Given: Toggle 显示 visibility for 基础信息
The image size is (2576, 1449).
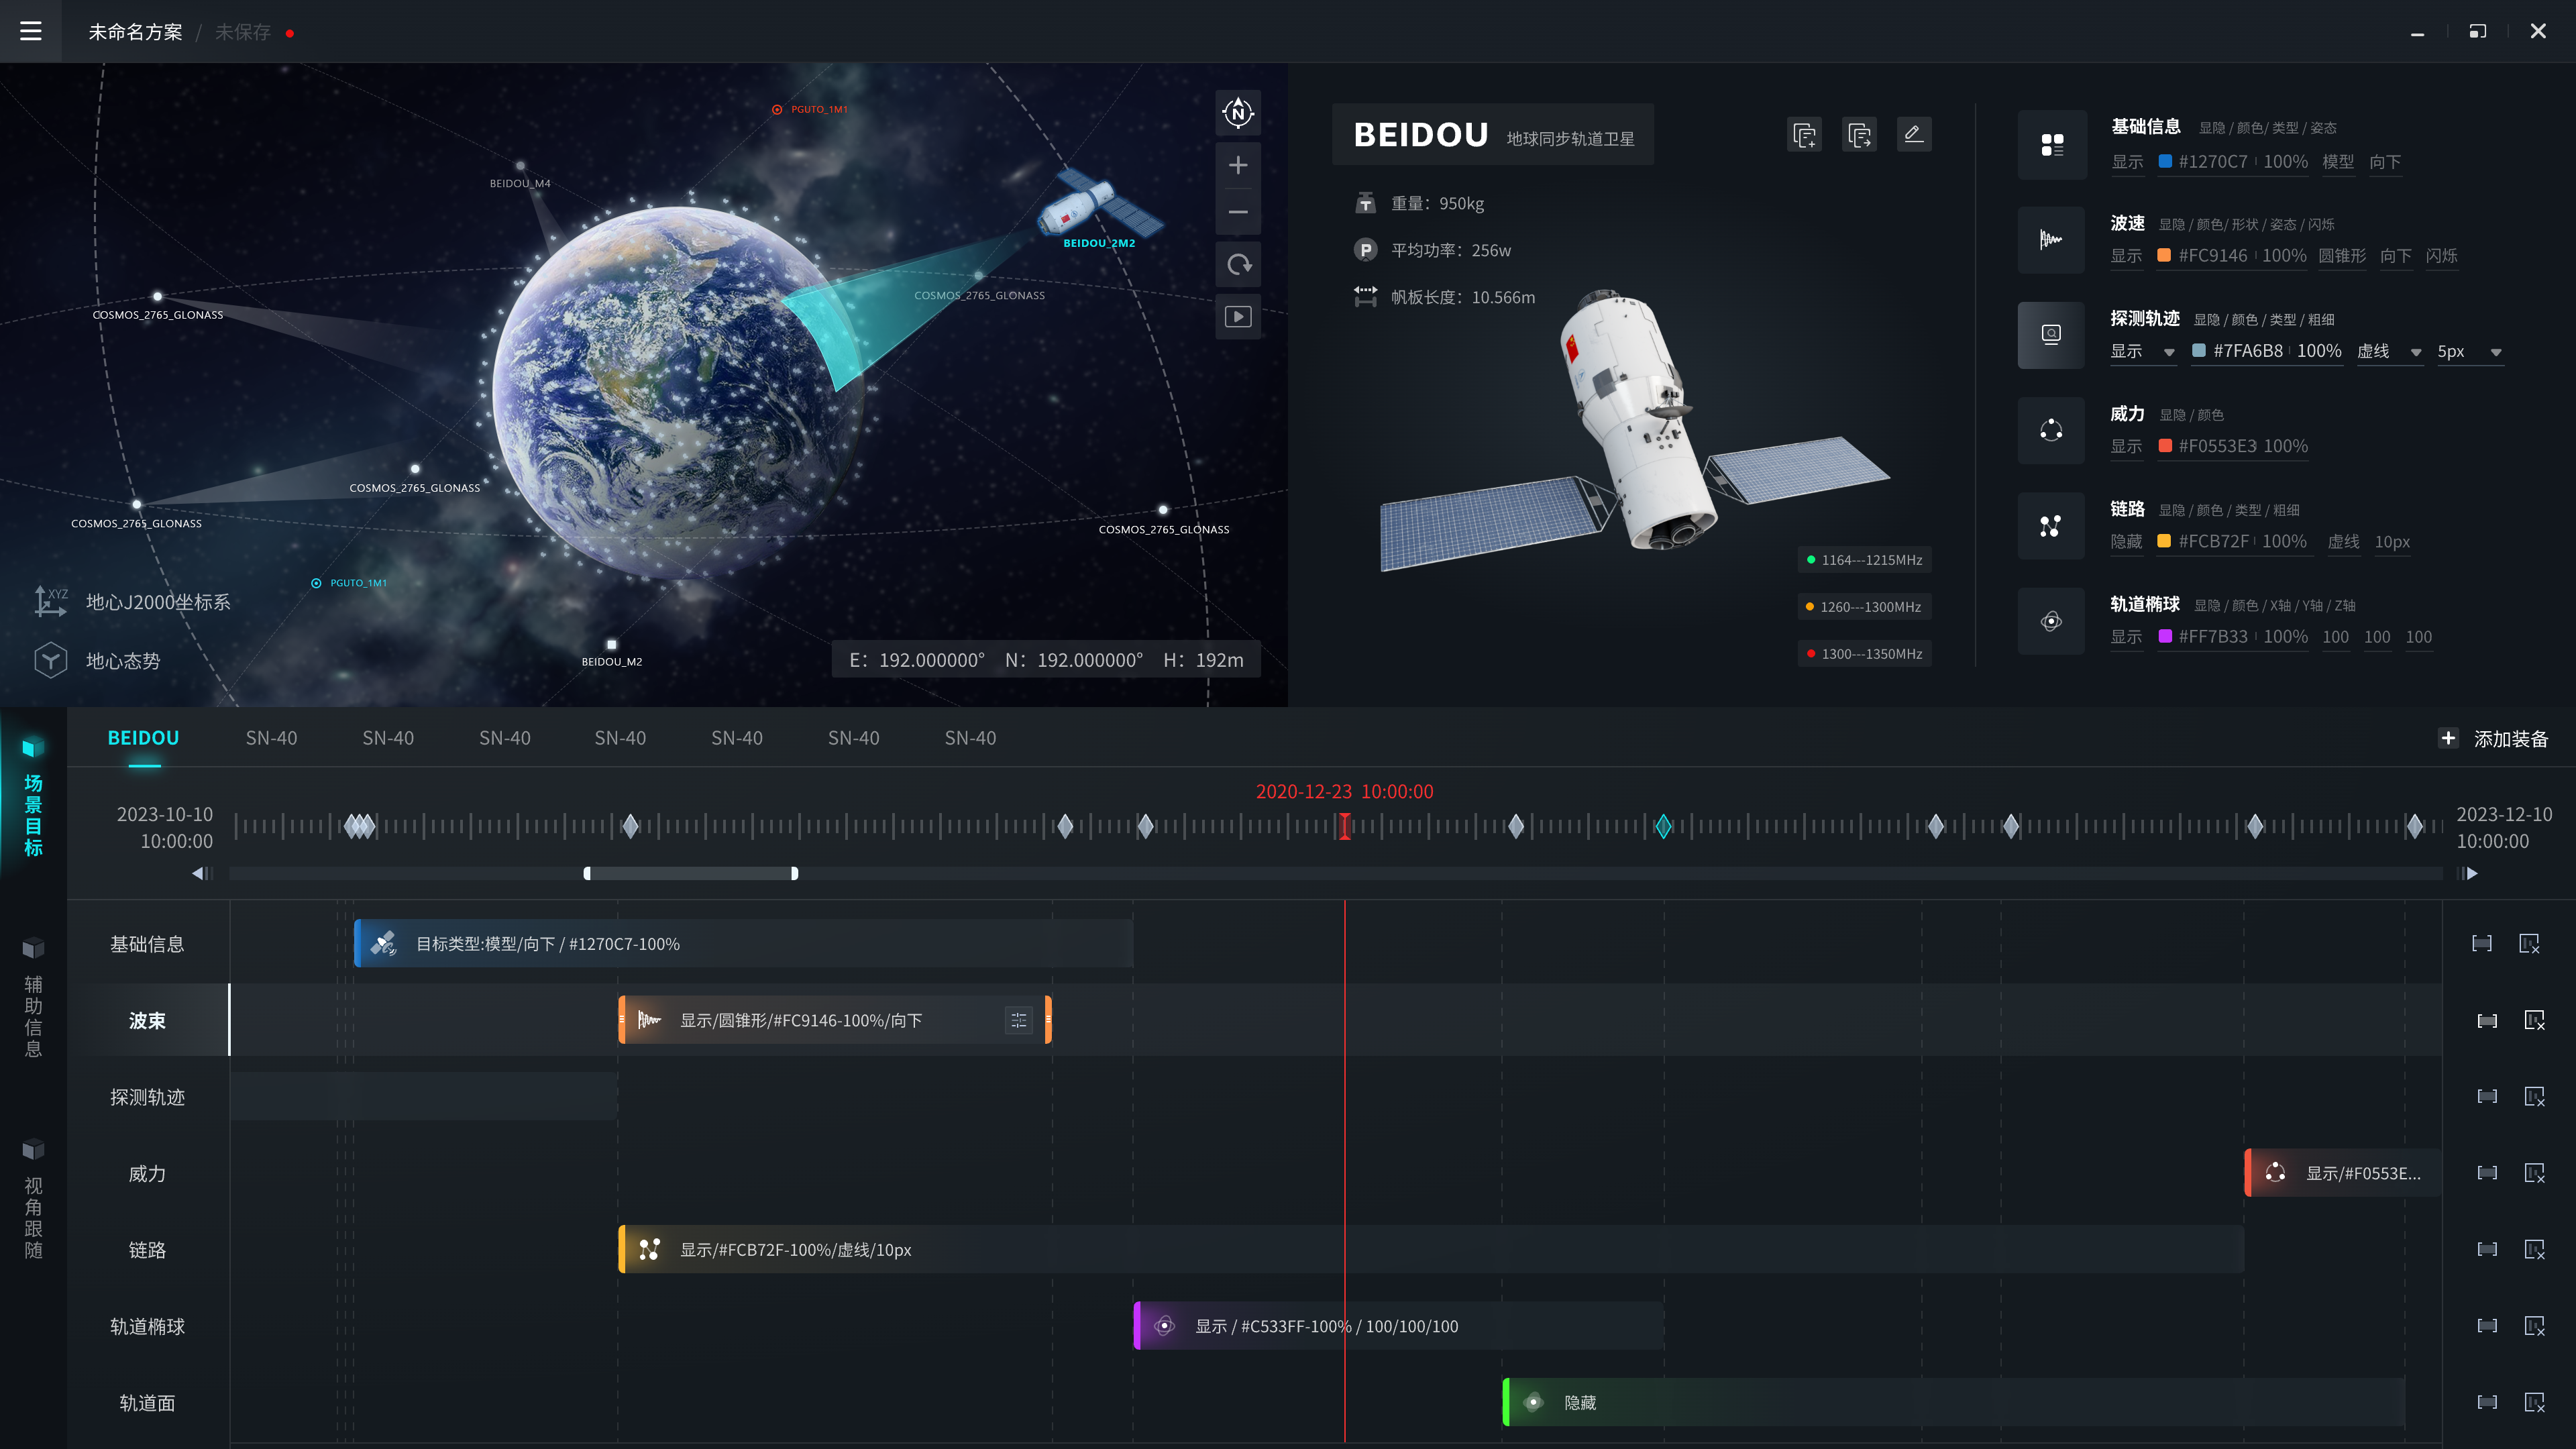Looking at the screenshot, I should [x=2127, y=162].
